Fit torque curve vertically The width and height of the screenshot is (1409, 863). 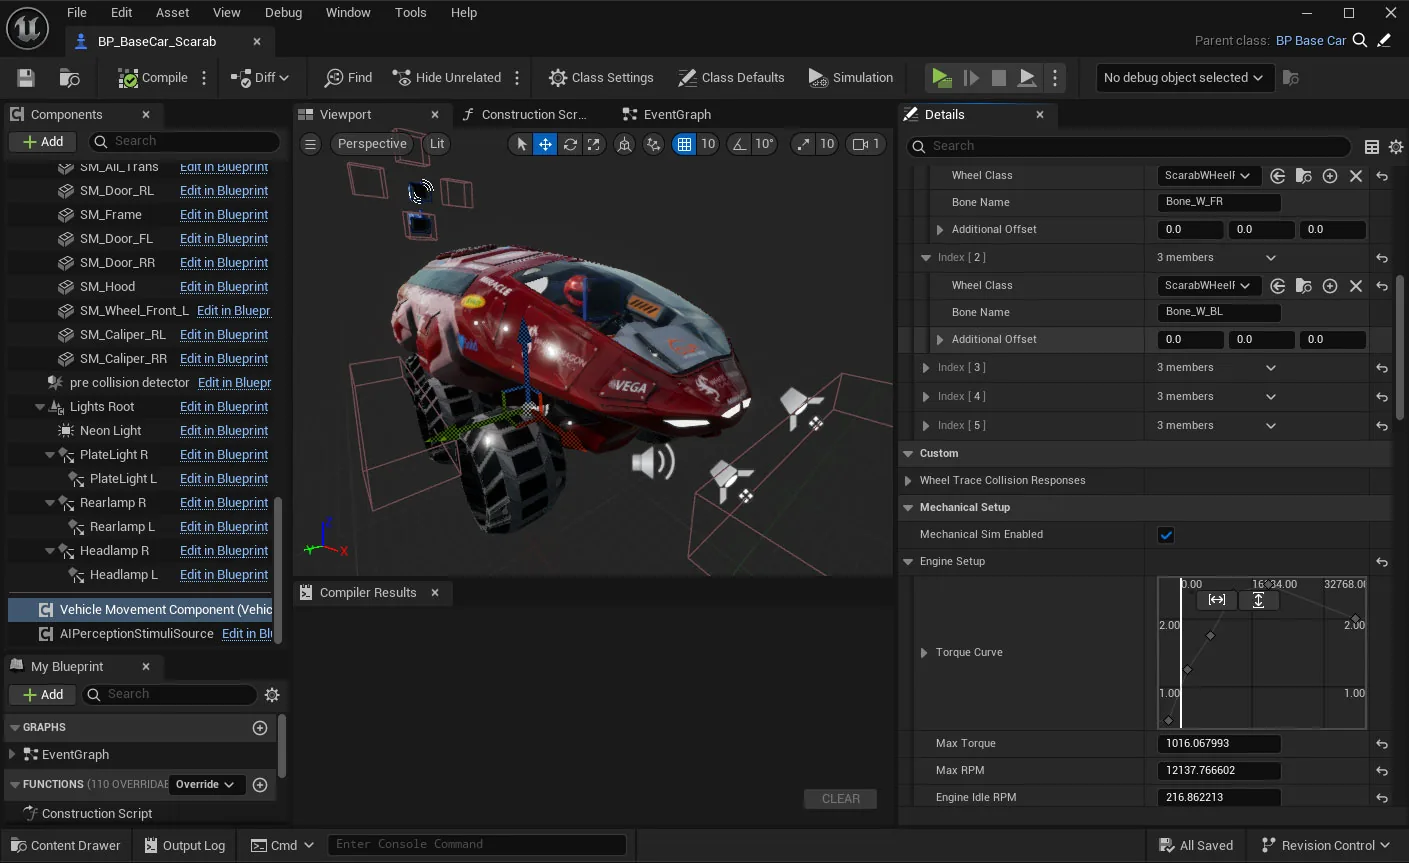click(1258, 600)
